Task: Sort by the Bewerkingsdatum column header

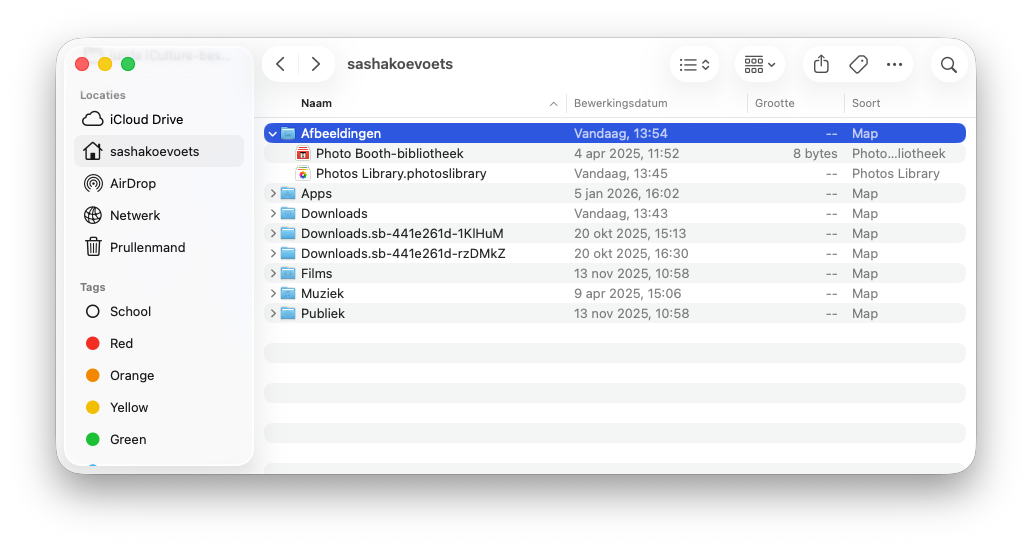Action: [x=620, y=103]
